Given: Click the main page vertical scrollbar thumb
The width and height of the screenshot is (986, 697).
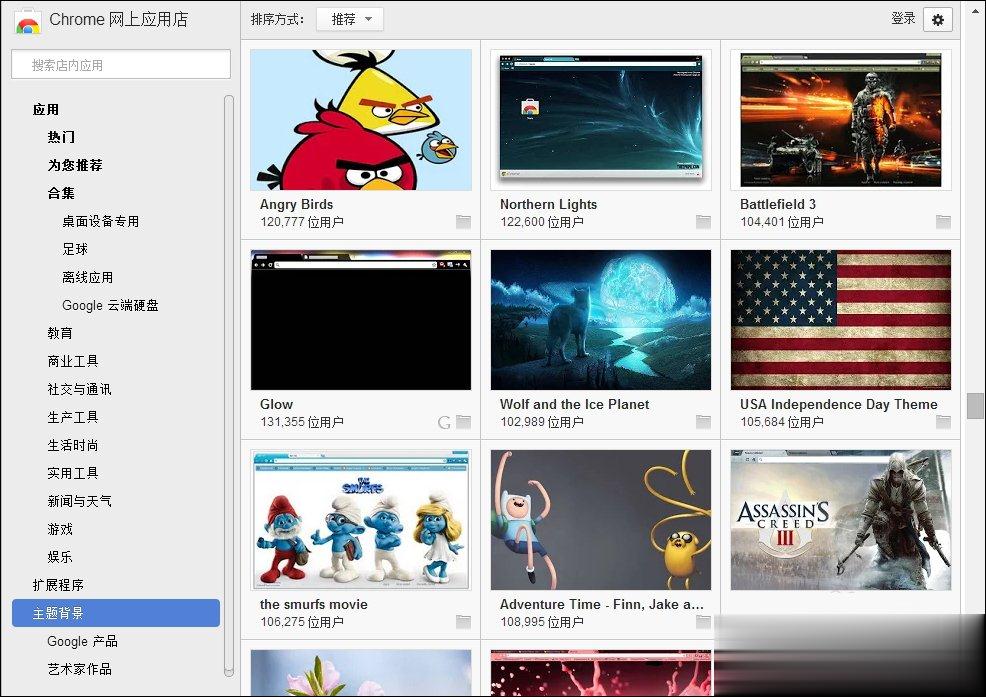Looking at the screenshot, I should (975, 406).
